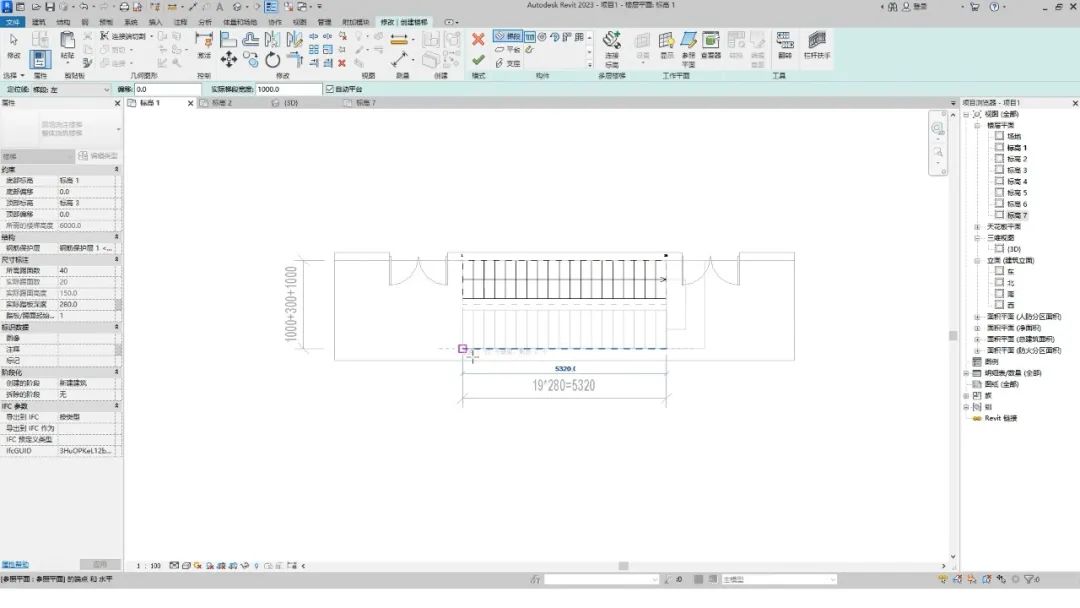Viewport: 1080px width, 608px height.
Task: Expand the 天花板平面 tree node
Action: (977, 227)
